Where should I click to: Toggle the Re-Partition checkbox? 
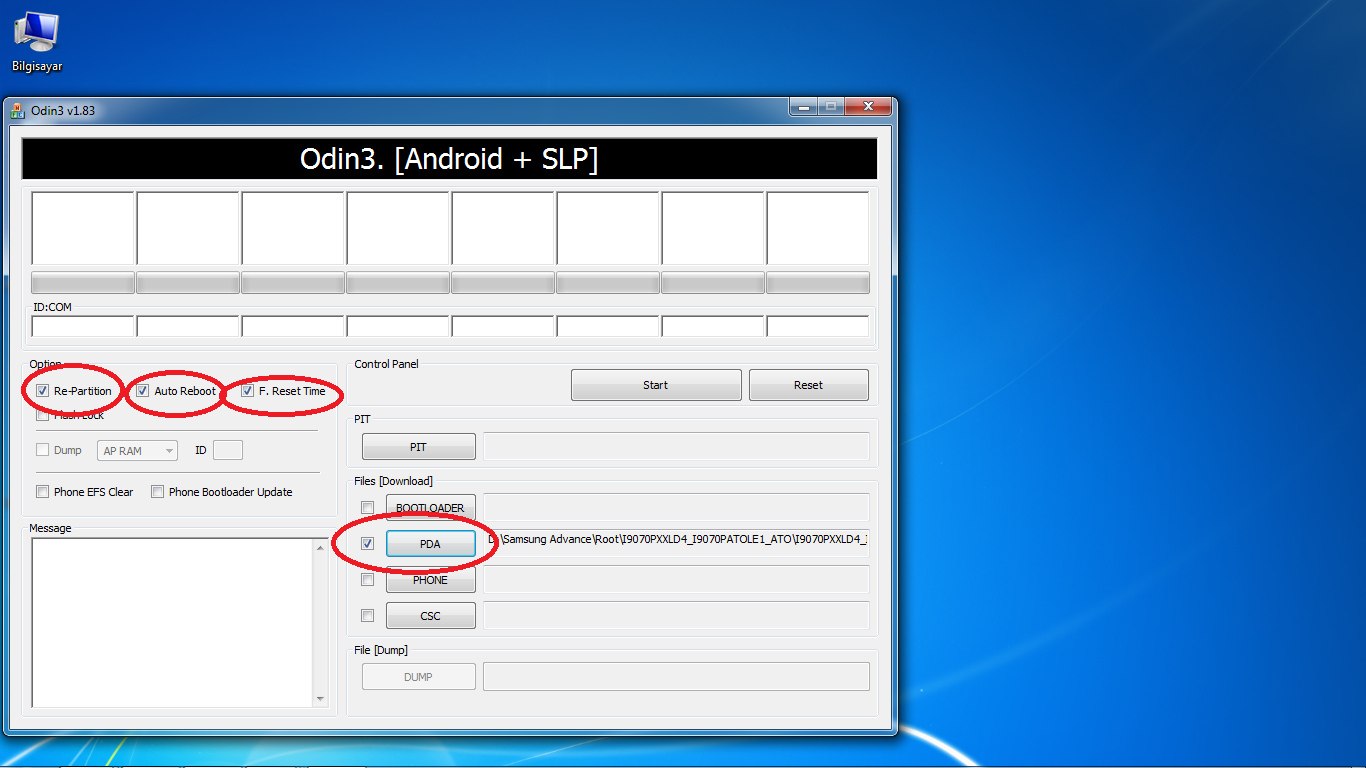click(42, 391)
